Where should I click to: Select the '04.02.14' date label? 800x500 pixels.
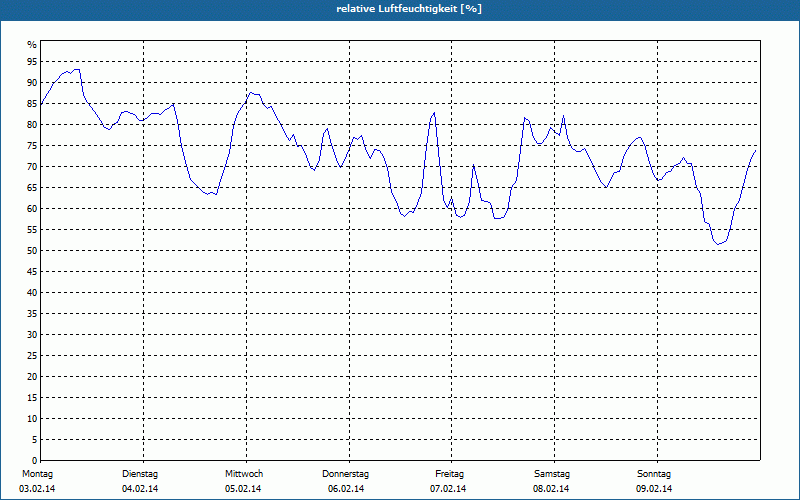(x=140, y=489)
